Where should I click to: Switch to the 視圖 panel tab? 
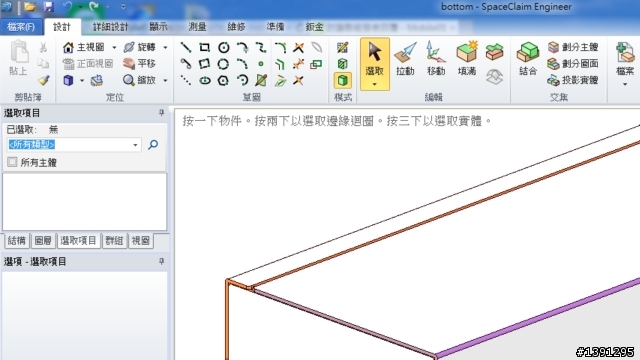point(141,240)
